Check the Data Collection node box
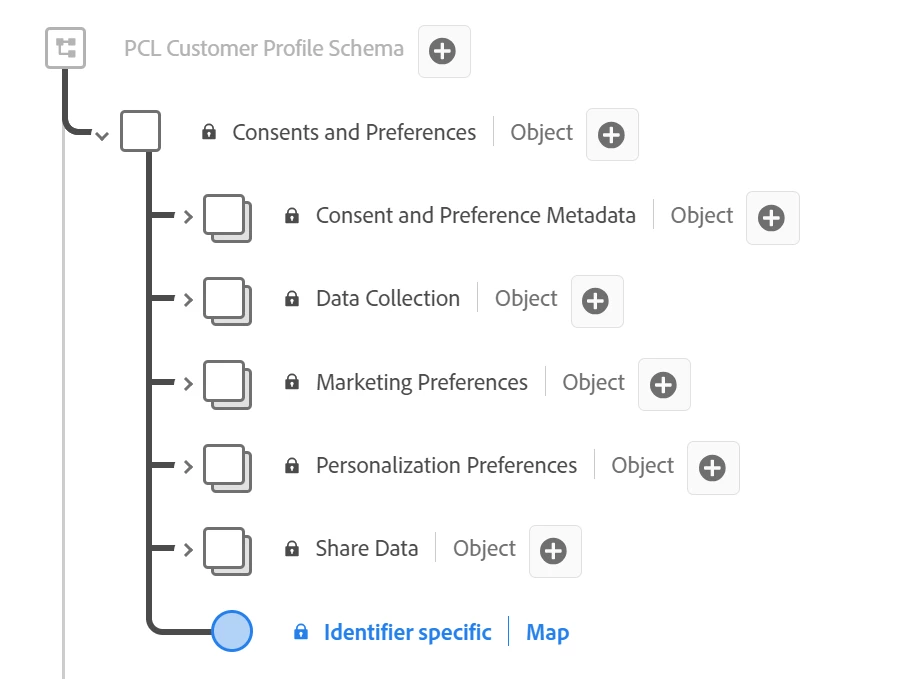The width and height of the screenshot is (920, 679). tap(224, 298)
